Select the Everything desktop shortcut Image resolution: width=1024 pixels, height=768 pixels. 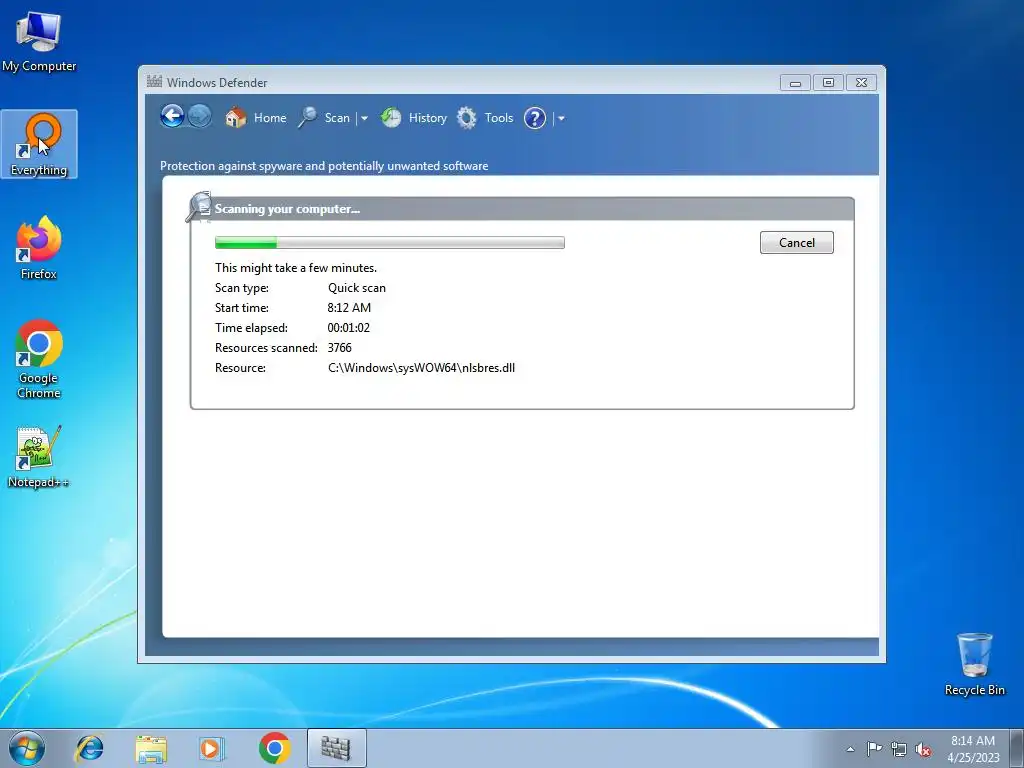point(39,144)
